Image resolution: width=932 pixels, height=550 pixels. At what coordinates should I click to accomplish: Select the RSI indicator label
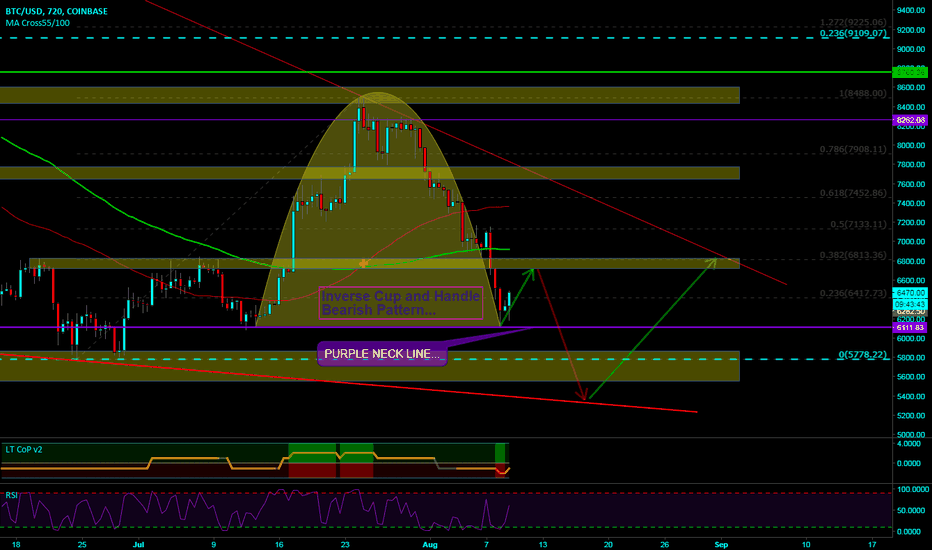point(11,495)
